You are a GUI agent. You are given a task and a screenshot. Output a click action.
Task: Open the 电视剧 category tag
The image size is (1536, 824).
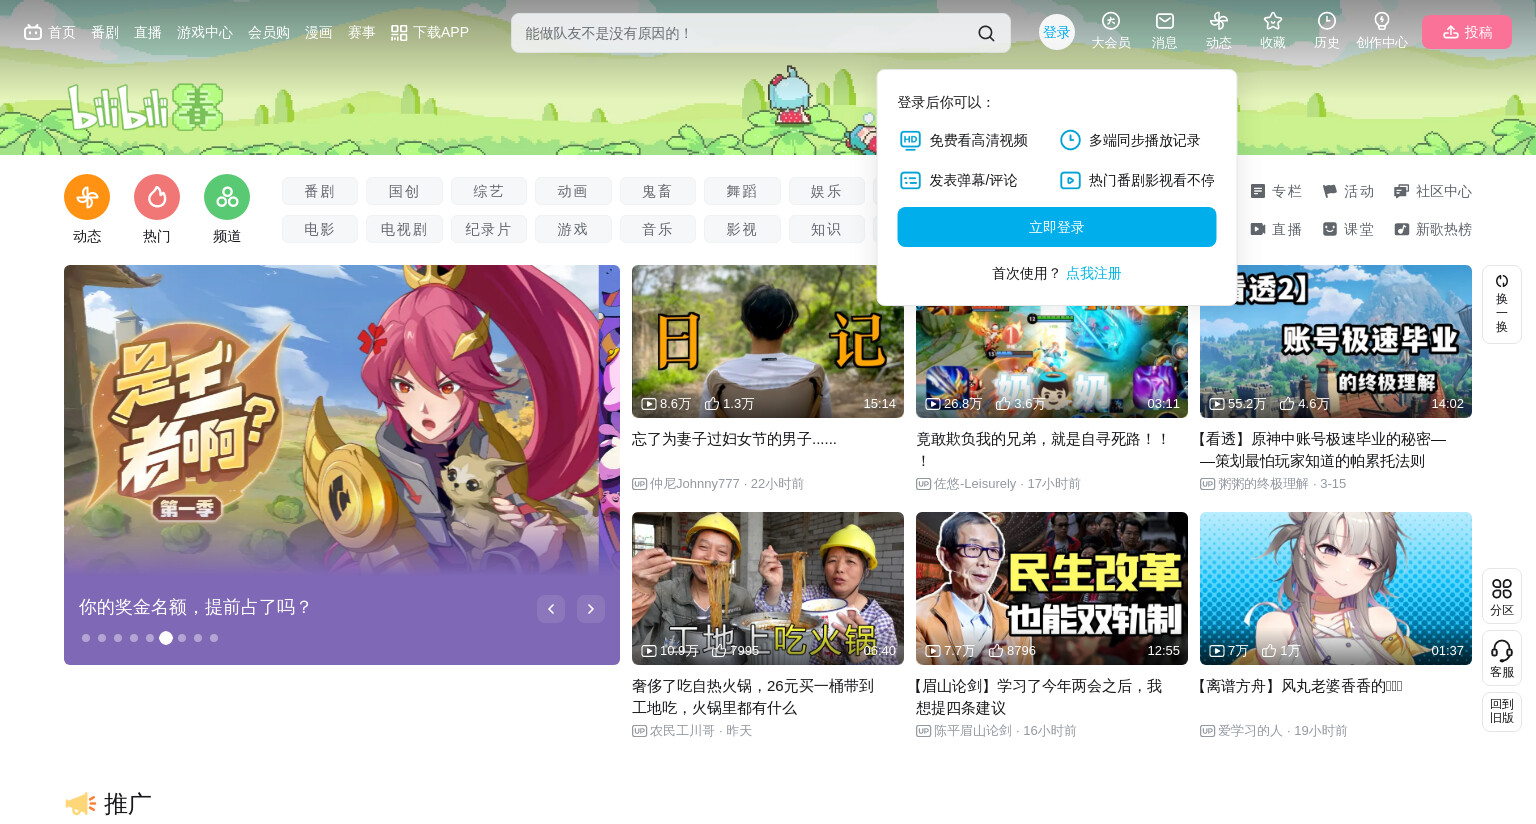pyautogui.click(x=404, y=229)
